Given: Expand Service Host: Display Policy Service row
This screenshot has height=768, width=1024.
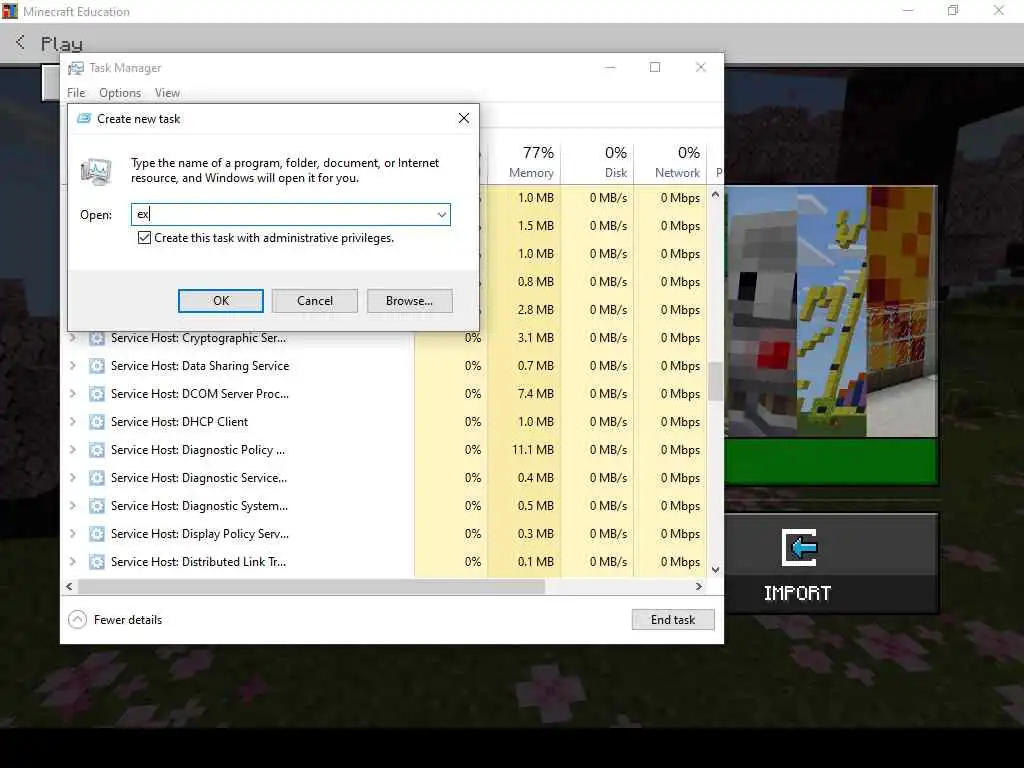Looking at the screenshot, I should [x=72, y=534].
